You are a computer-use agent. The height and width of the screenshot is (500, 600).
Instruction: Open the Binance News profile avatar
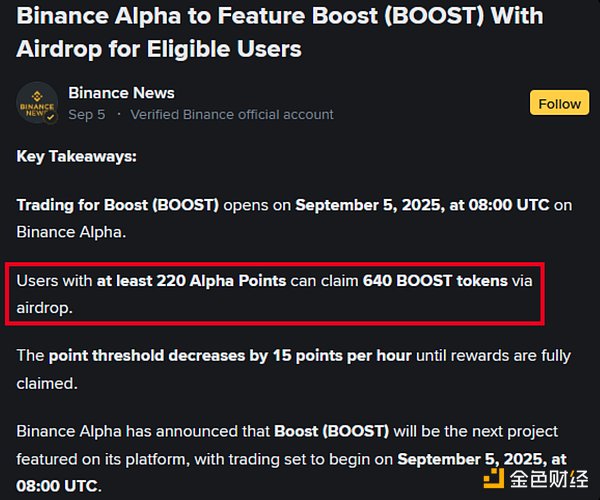[x=37, y=103]
